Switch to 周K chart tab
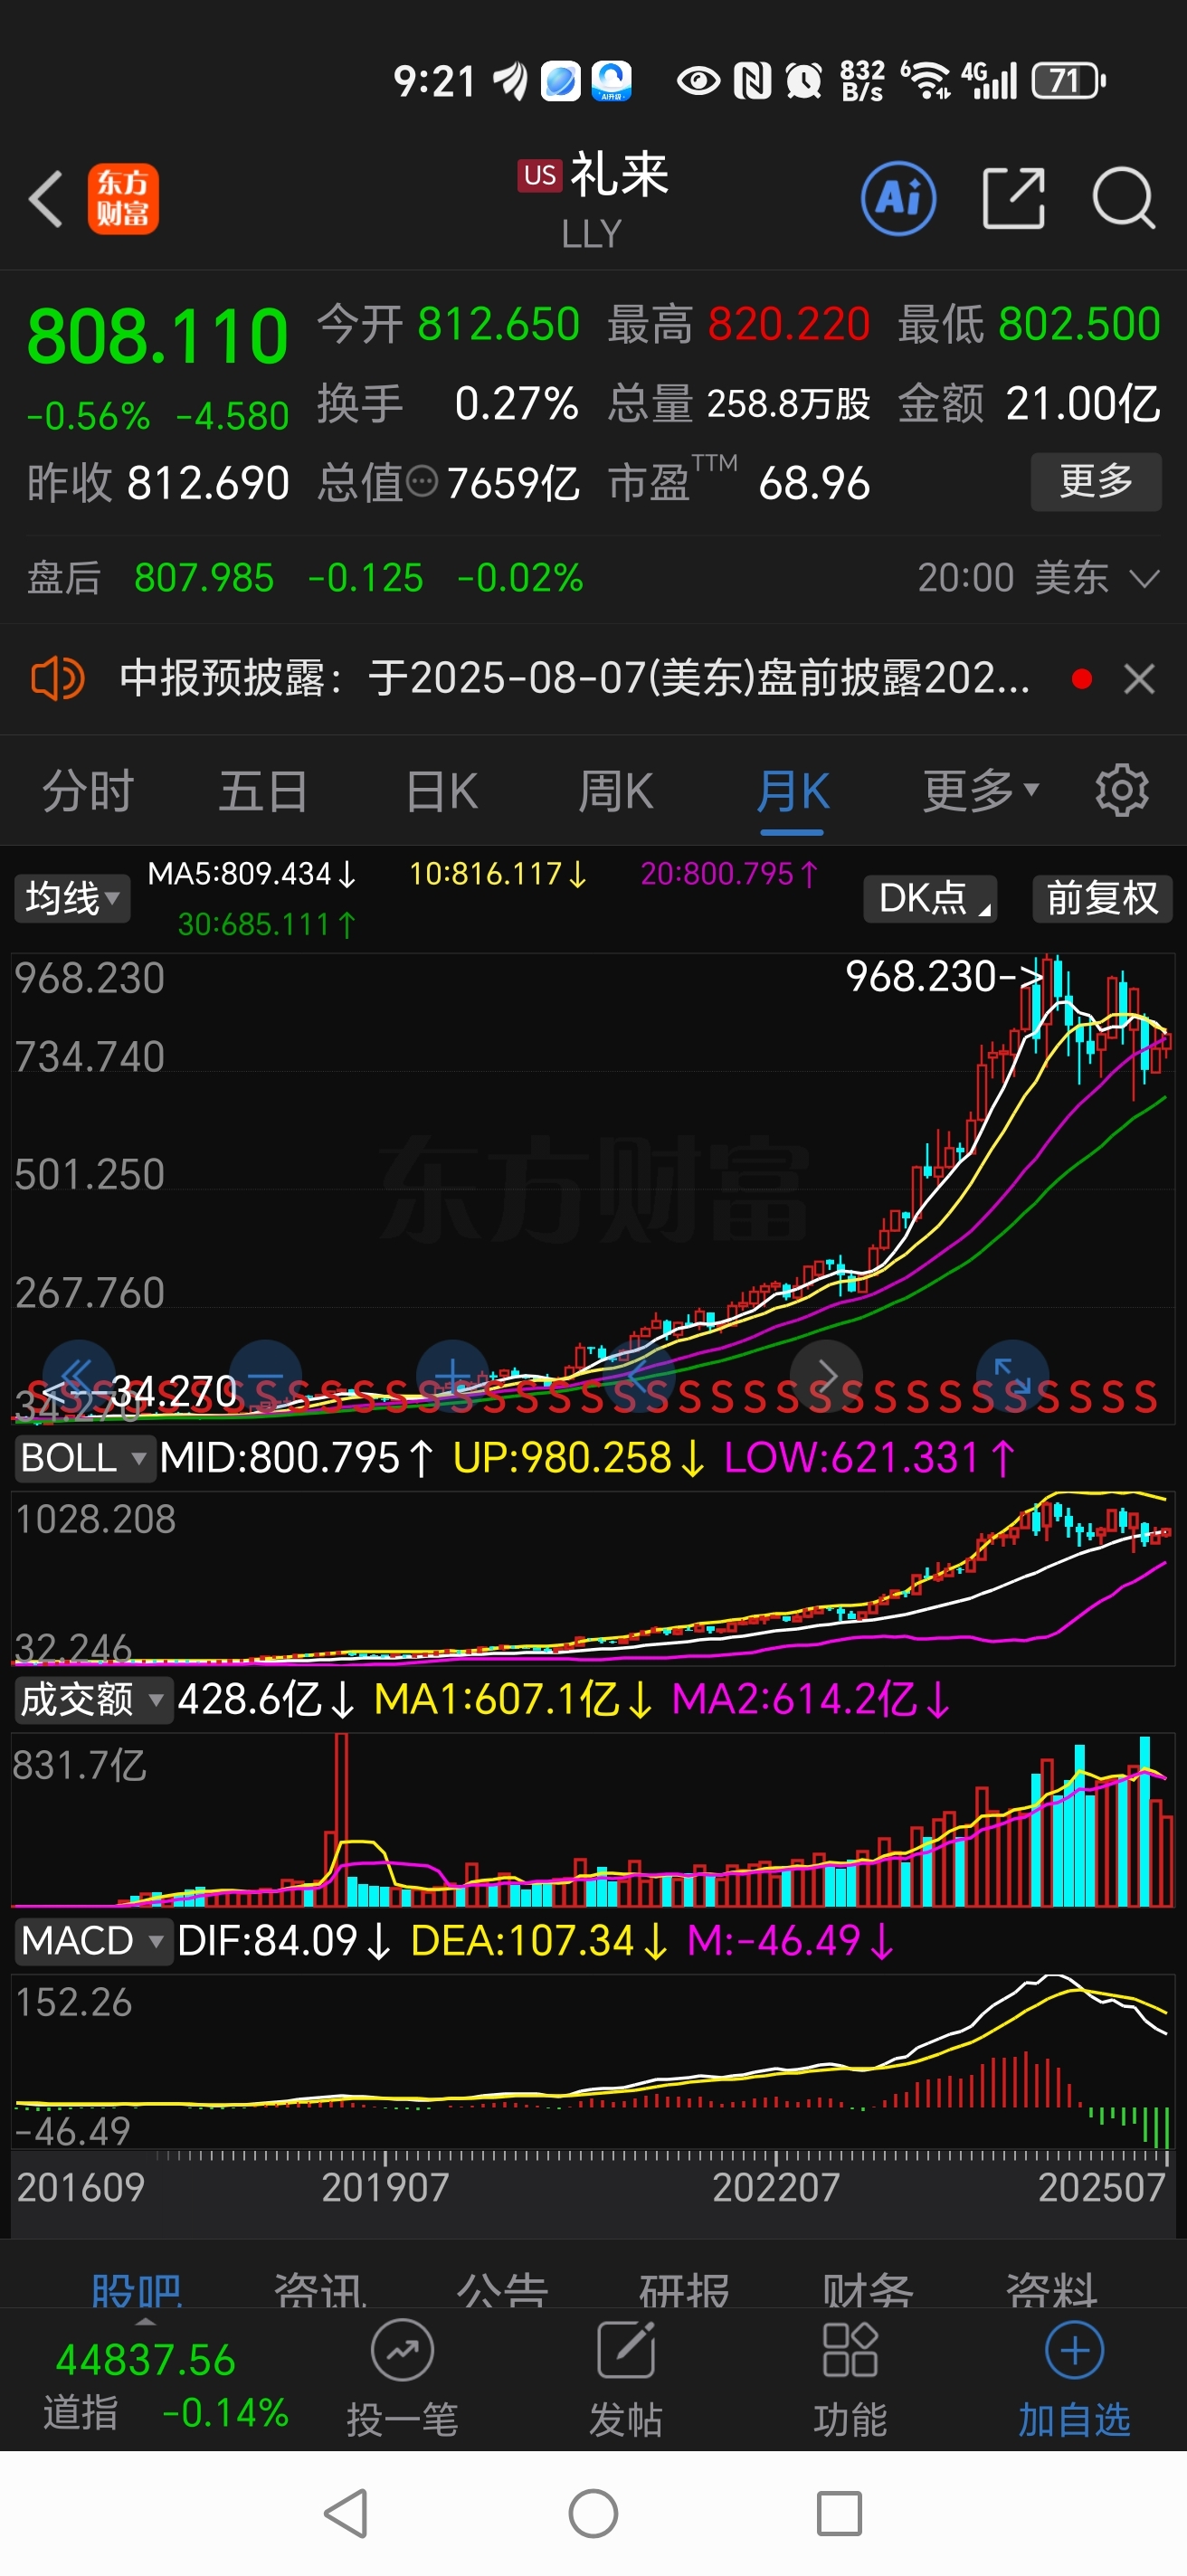The width and height of the screenshot is (1187, 2576). [x=616, y=791]
